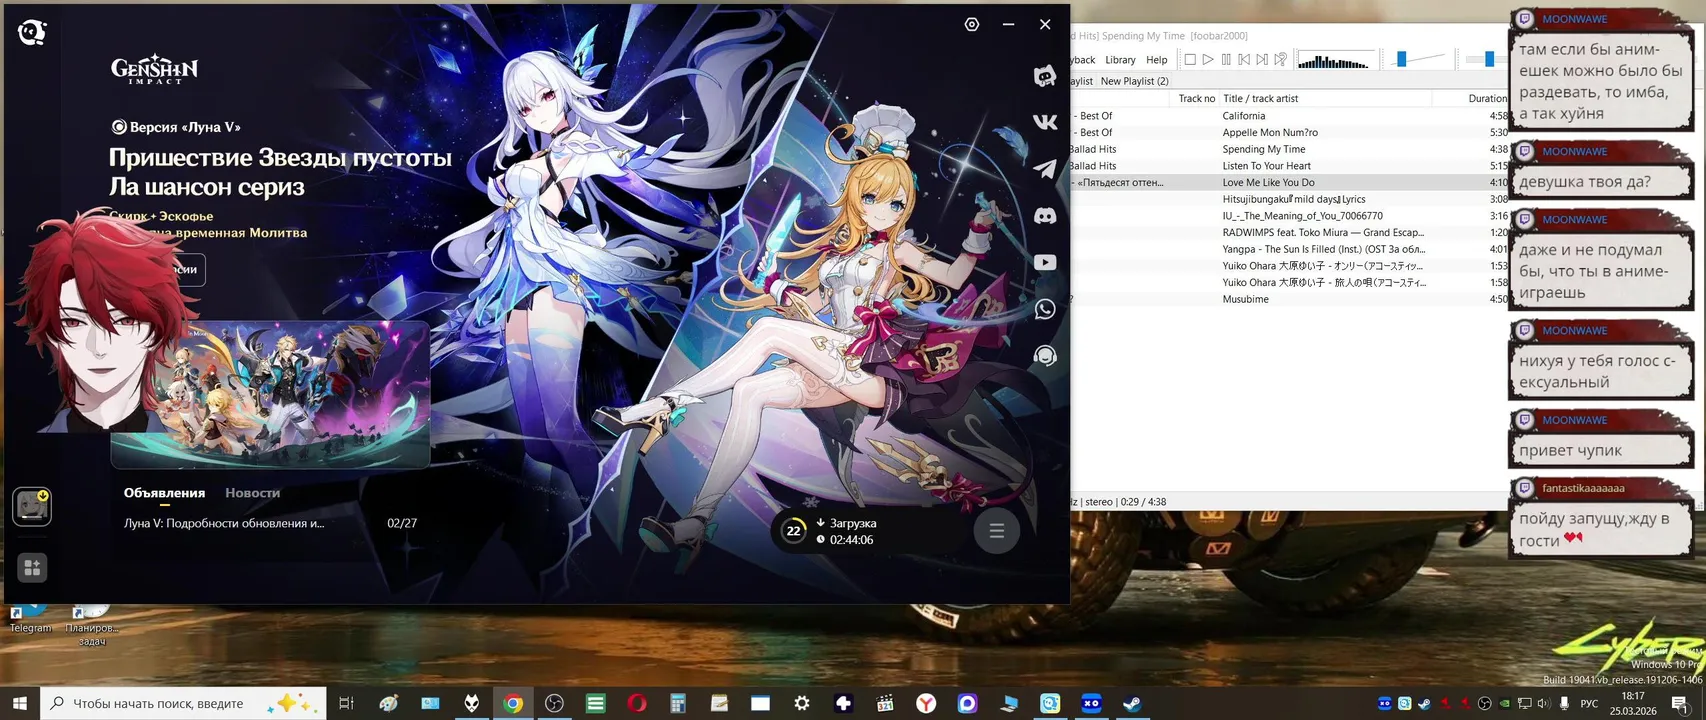
Task: Open Yandex Browser from the taskbar
Action: point(926,704)
